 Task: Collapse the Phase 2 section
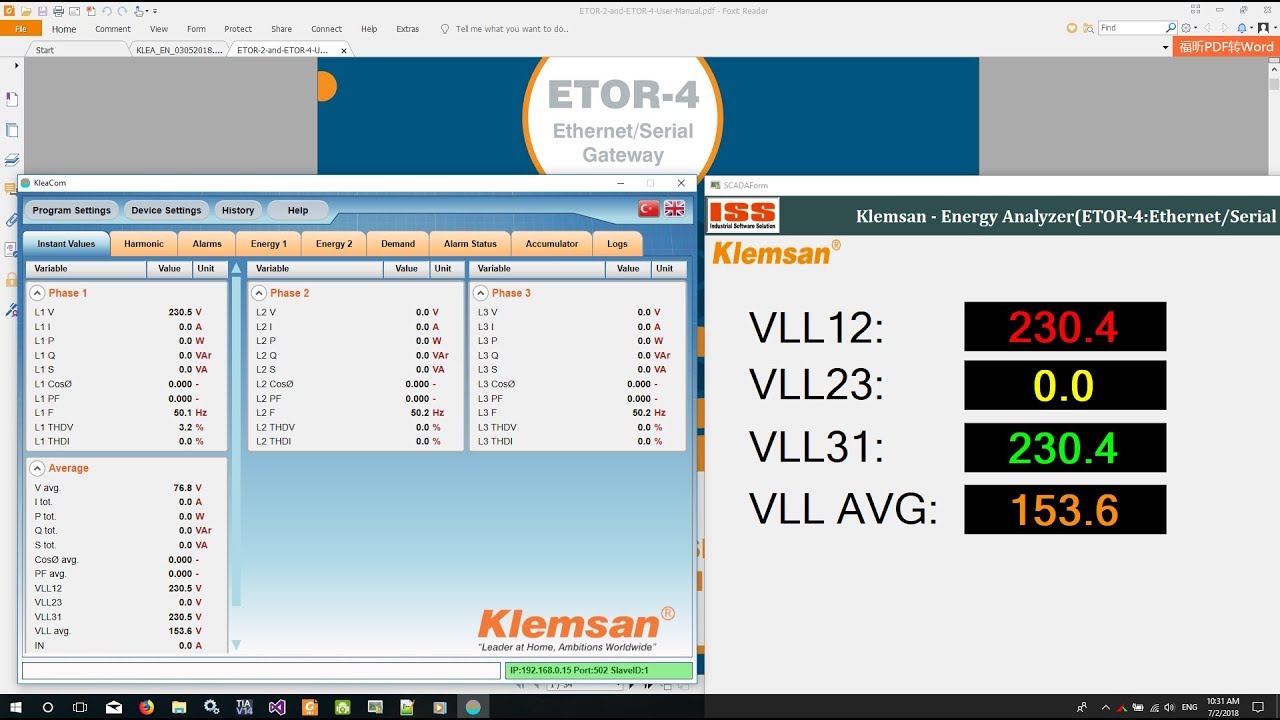259,293
